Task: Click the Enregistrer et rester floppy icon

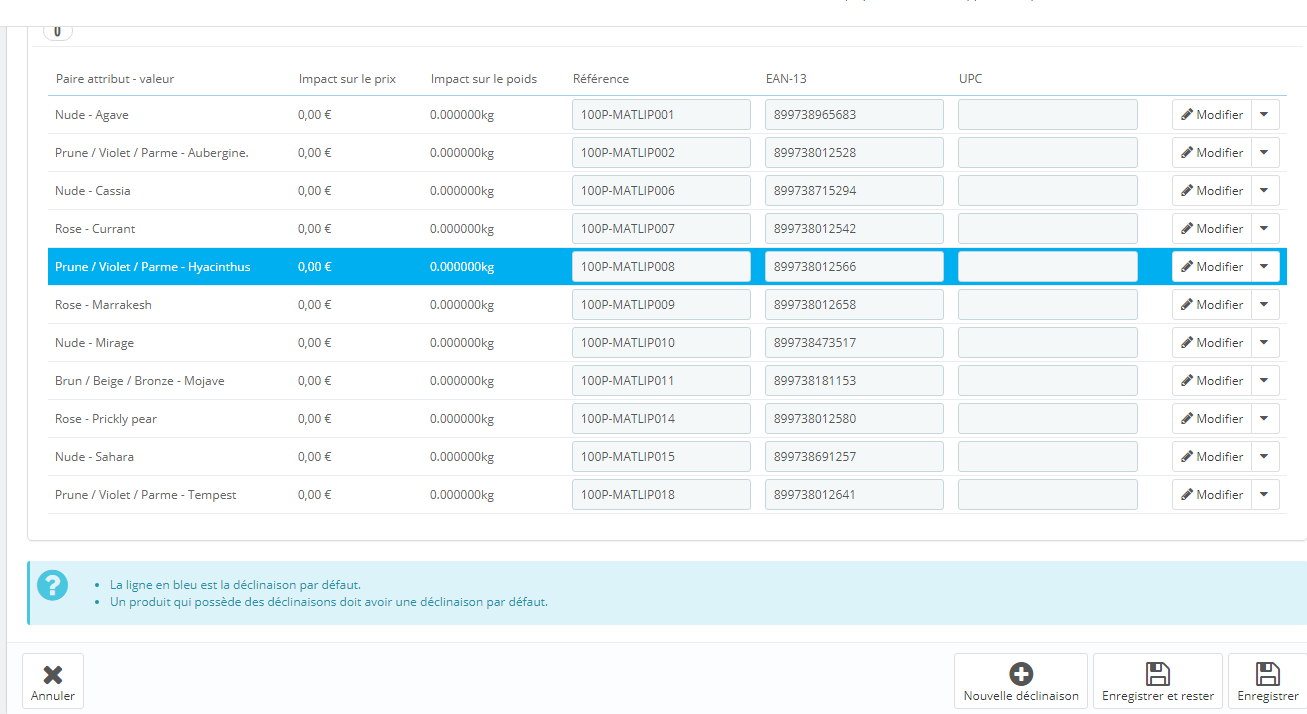Action: click(1158, 674)
